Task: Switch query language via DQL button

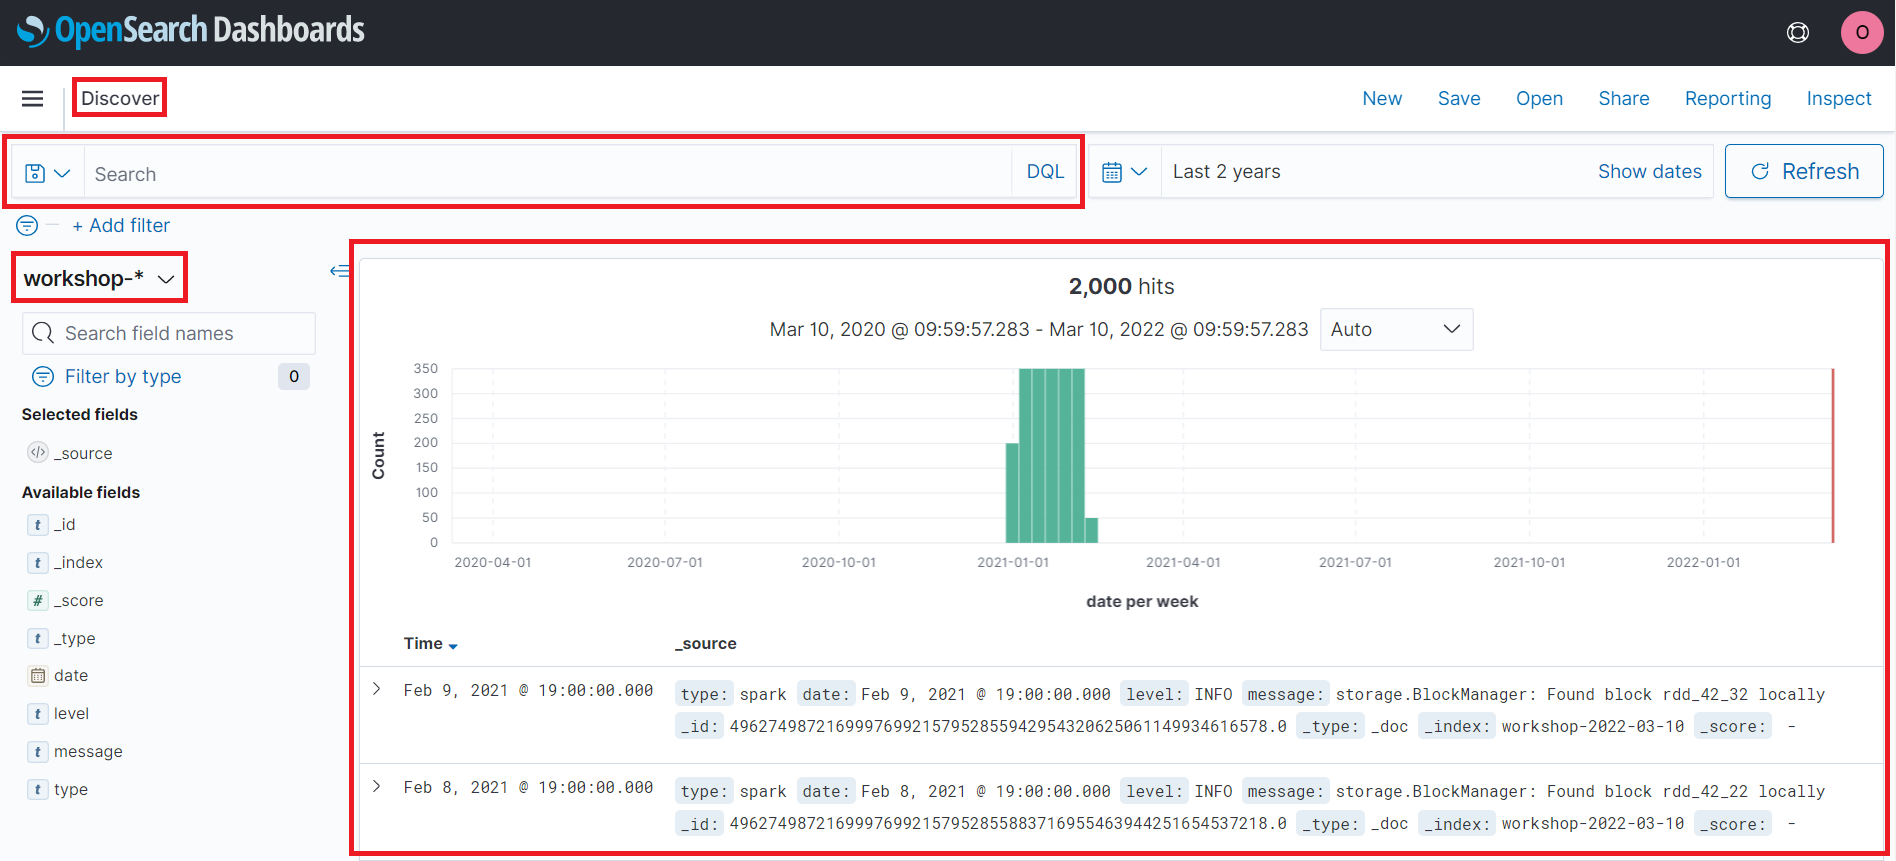Action: 1045,172
